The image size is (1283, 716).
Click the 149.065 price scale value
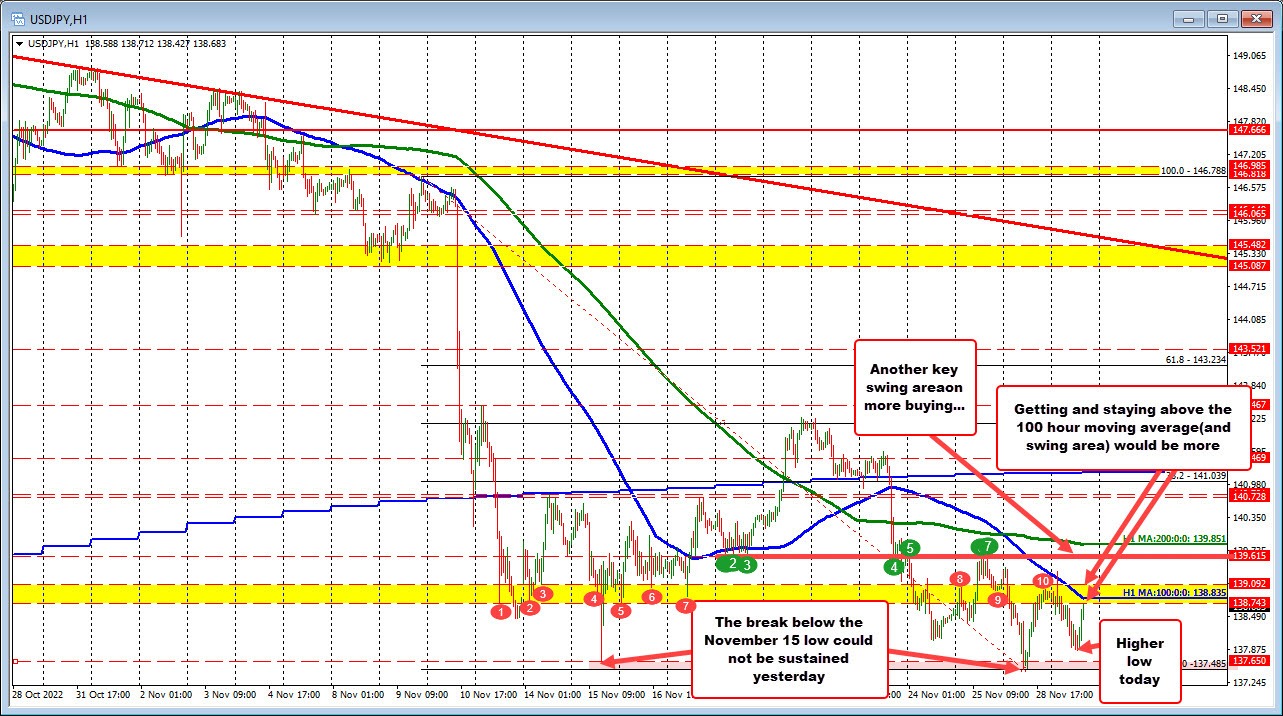(1251, 56)
